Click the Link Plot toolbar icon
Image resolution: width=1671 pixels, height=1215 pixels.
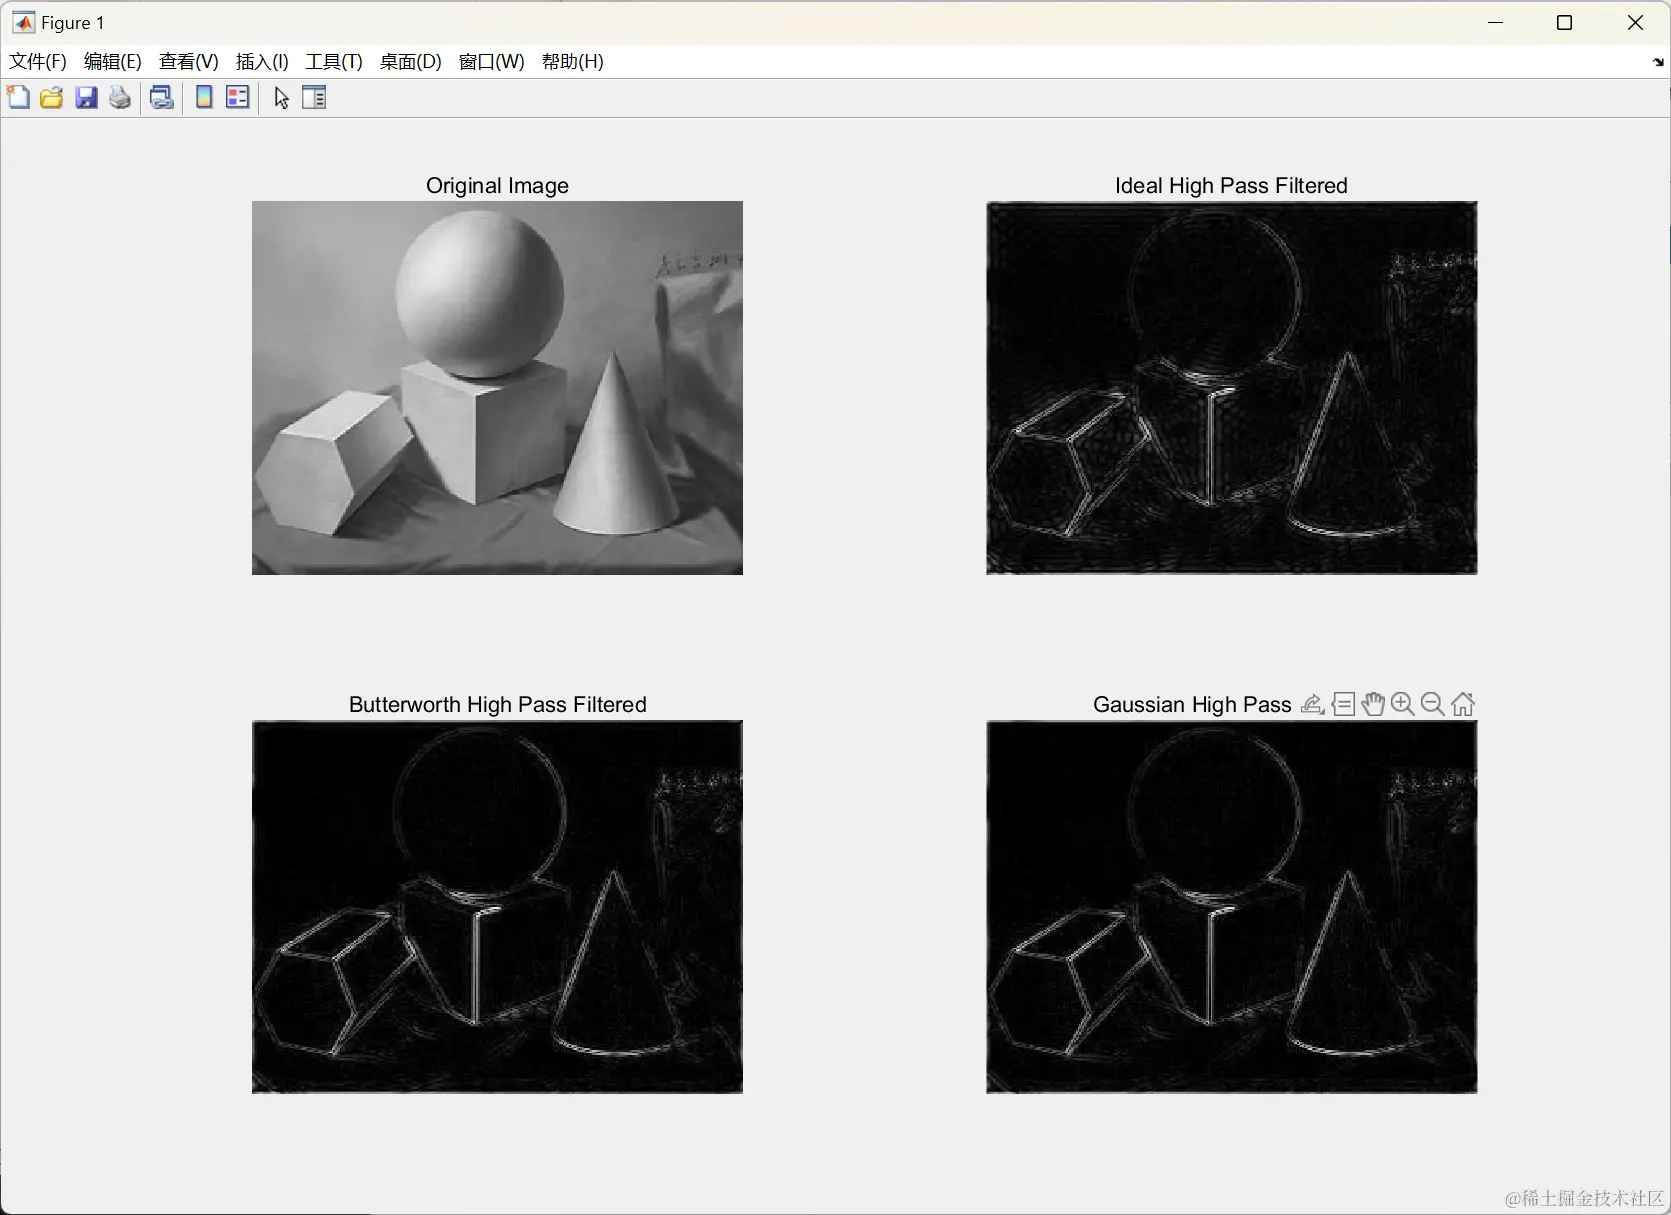pyautogui.click(x=161, y=97)
